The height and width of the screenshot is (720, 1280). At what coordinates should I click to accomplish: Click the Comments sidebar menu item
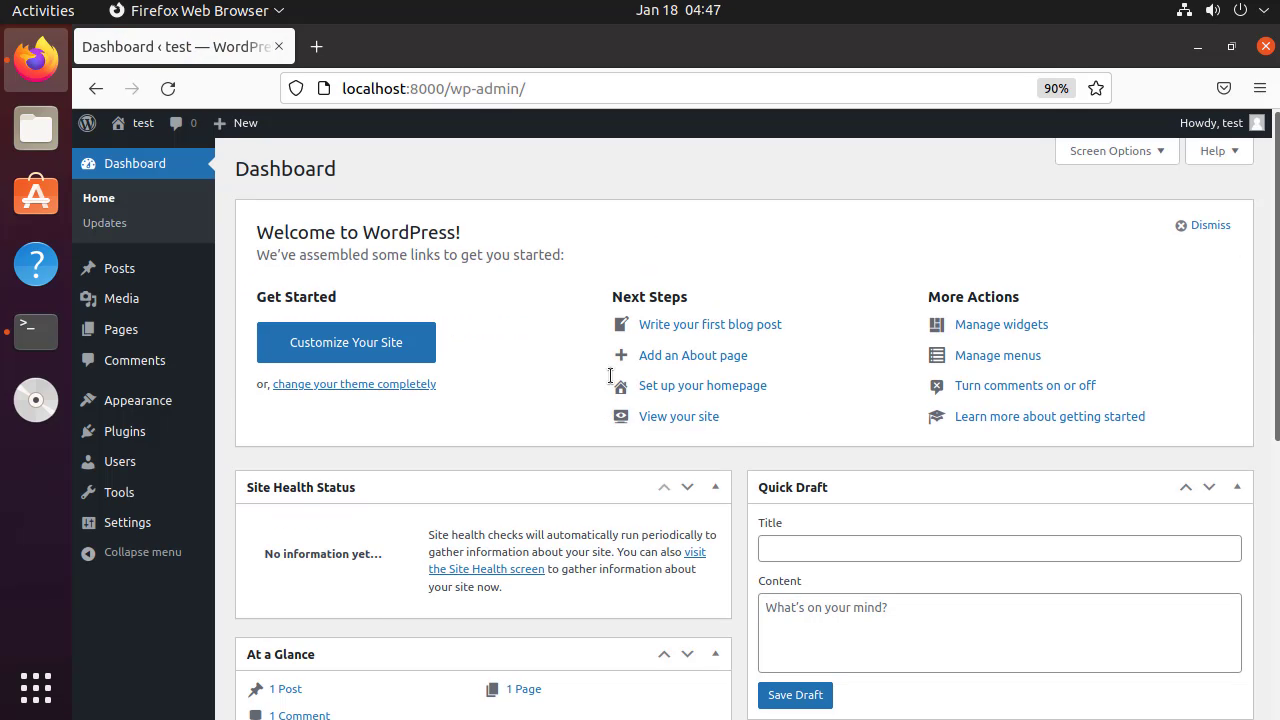[143, 360]
